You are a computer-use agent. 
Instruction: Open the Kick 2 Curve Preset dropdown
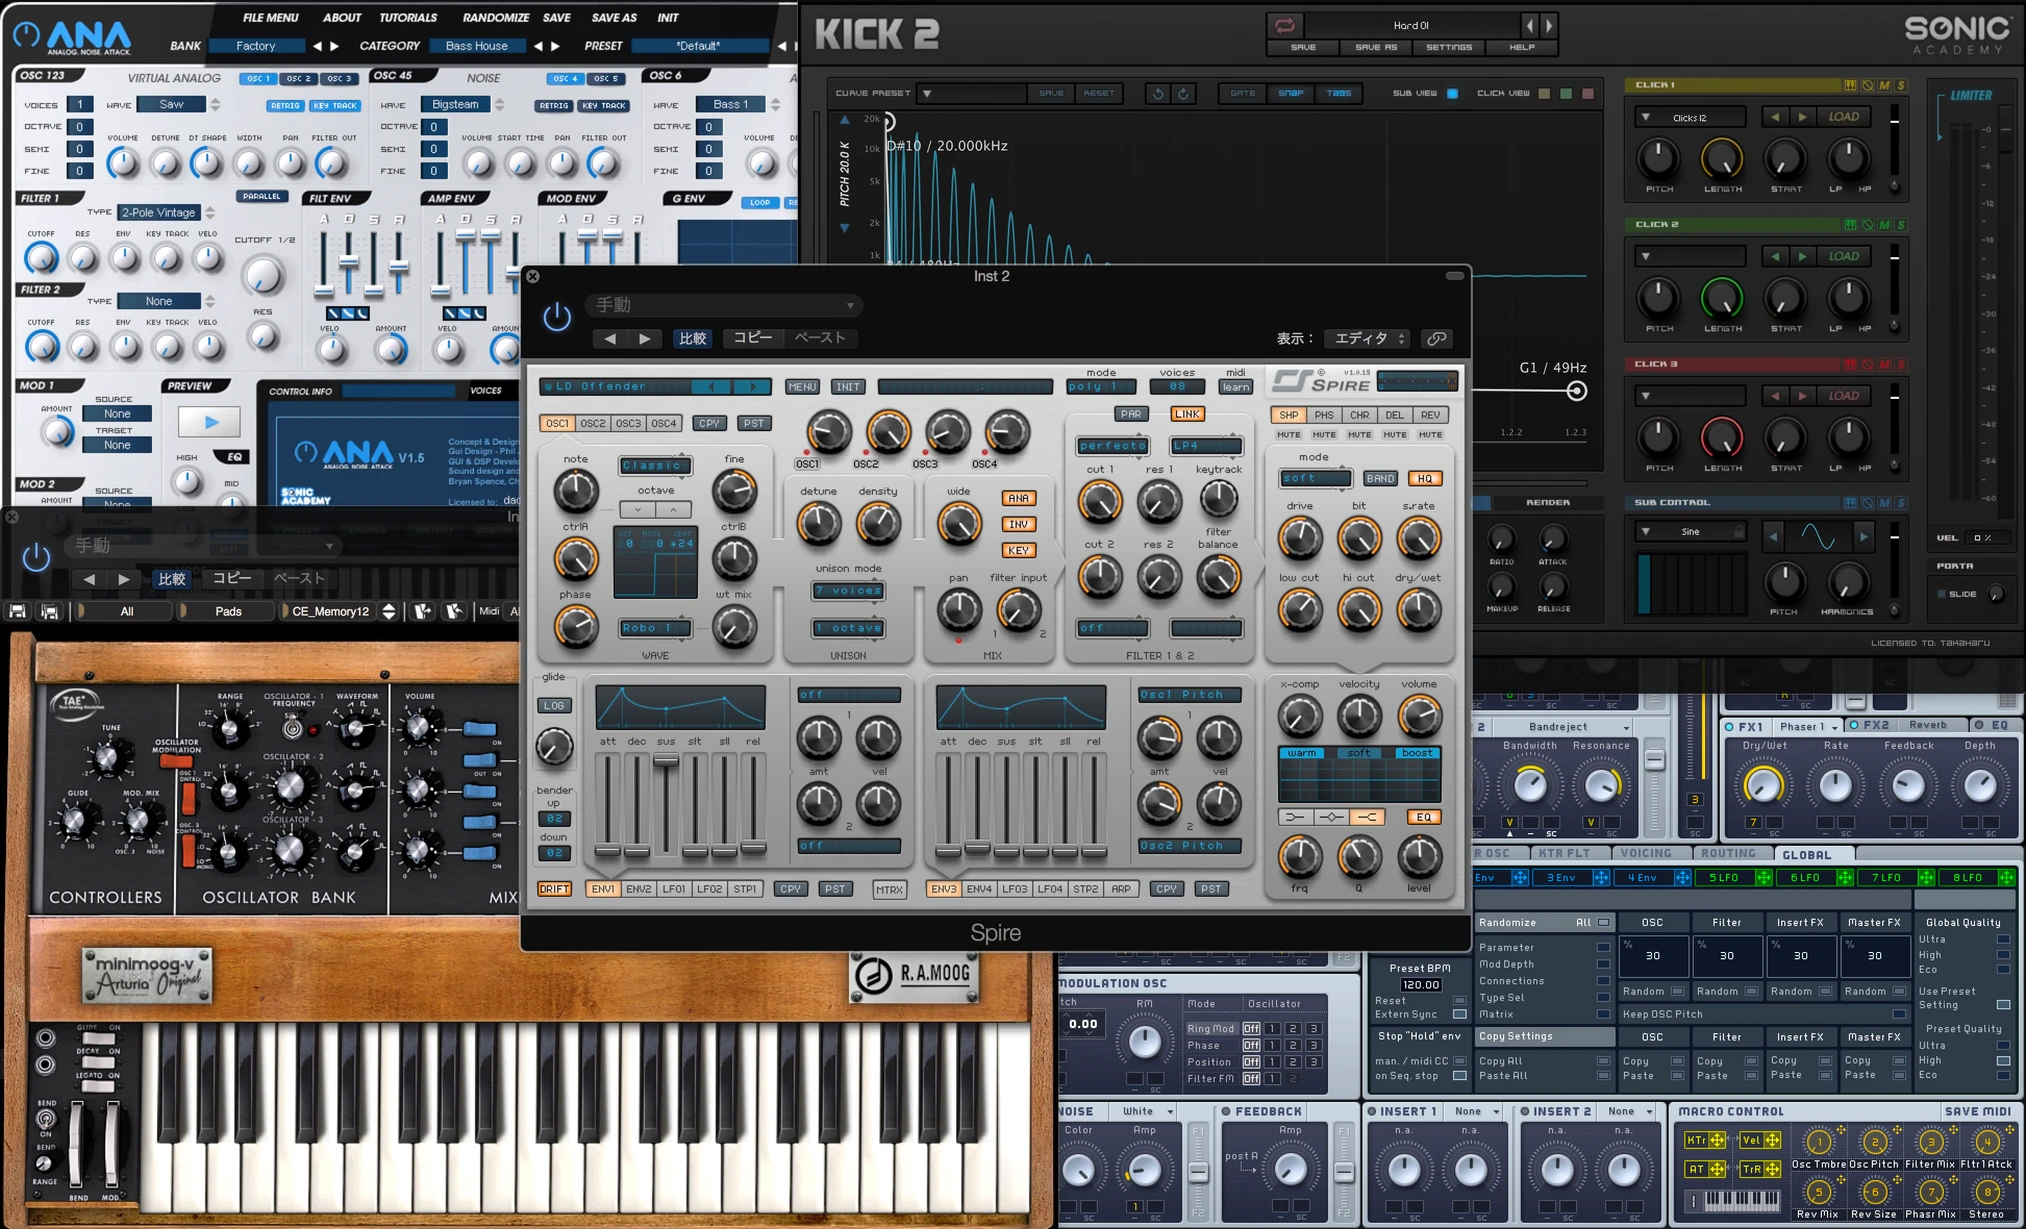click(x=970, y=93)
